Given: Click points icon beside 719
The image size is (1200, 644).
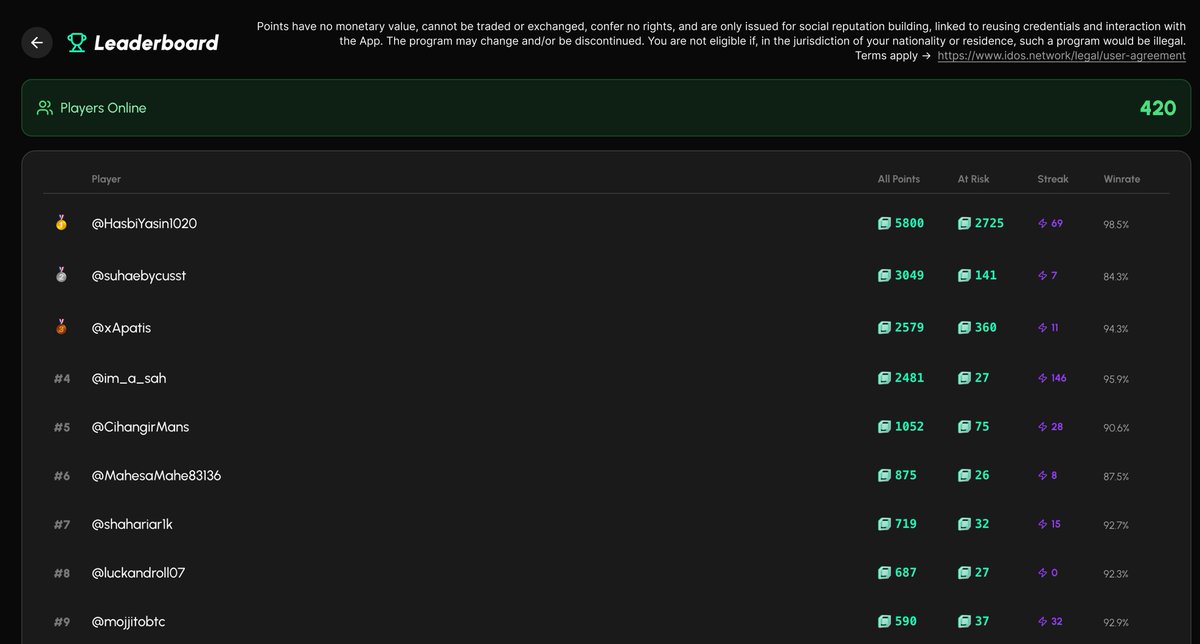Looking at the screenshot, I should pos(884,523).
